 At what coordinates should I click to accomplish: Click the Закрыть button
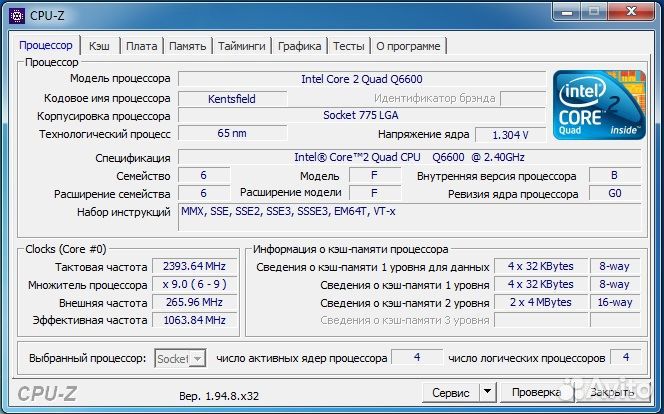pyautogui.click(x=612, y=393)
